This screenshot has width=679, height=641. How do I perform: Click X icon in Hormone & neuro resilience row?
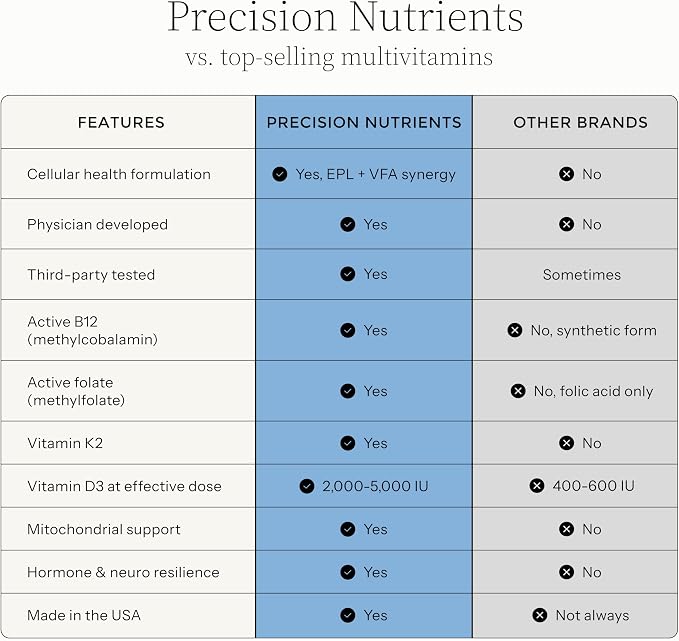(566, 572)
